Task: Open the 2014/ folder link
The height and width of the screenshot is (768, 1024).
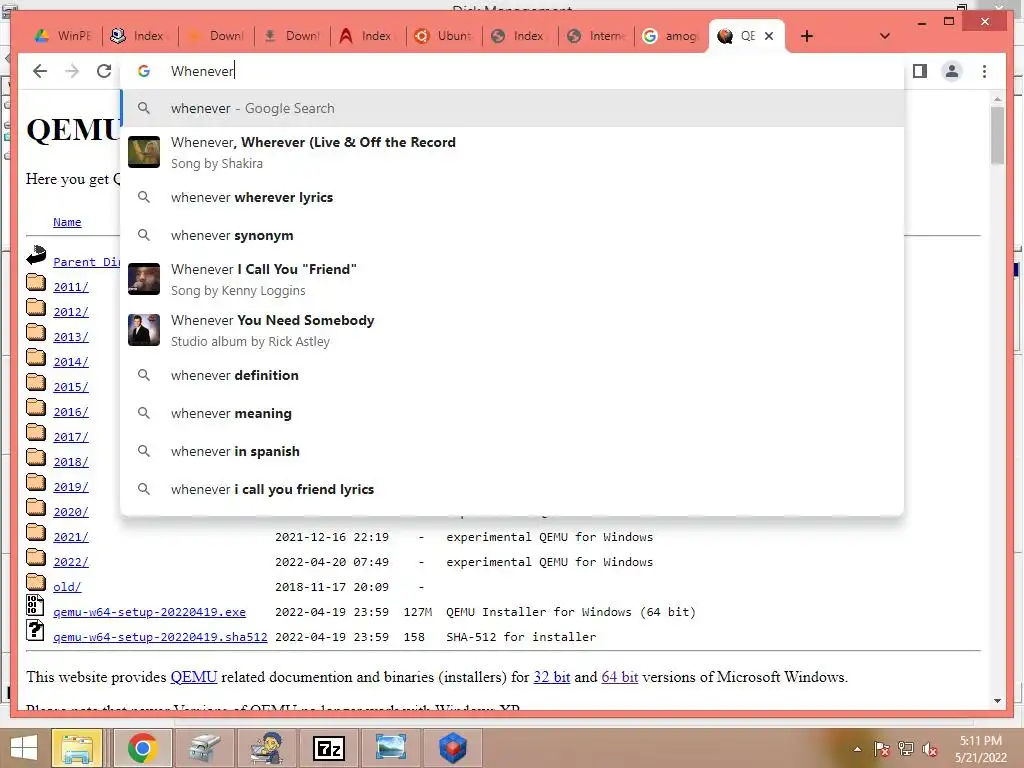Action: point(71,362)
